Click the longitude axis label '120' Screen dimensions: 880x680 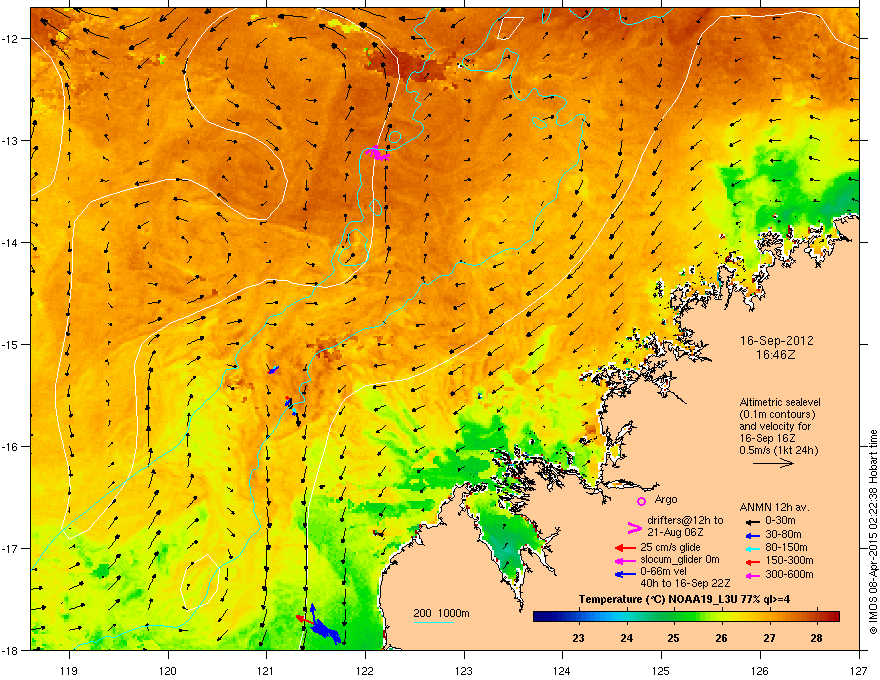tap(168, 670)
